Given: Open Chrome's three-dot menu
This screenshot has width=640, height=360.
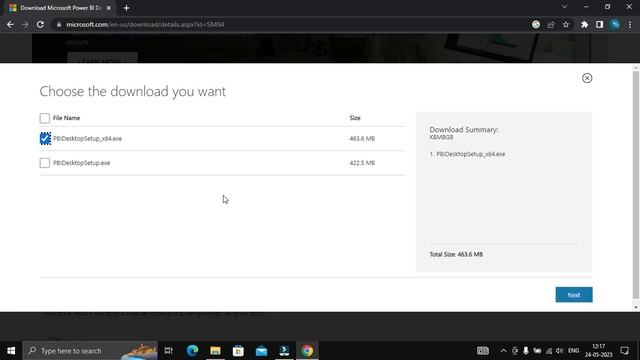Looking at the screenshot, I should [x=630, y=24].
